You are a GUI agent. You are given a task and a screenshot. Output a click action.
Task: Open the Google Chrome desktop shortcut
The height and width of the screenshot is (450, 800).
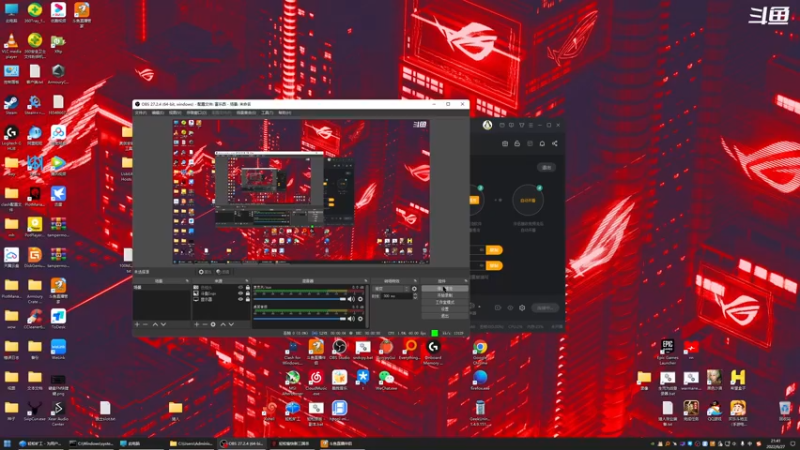(480, 352)
